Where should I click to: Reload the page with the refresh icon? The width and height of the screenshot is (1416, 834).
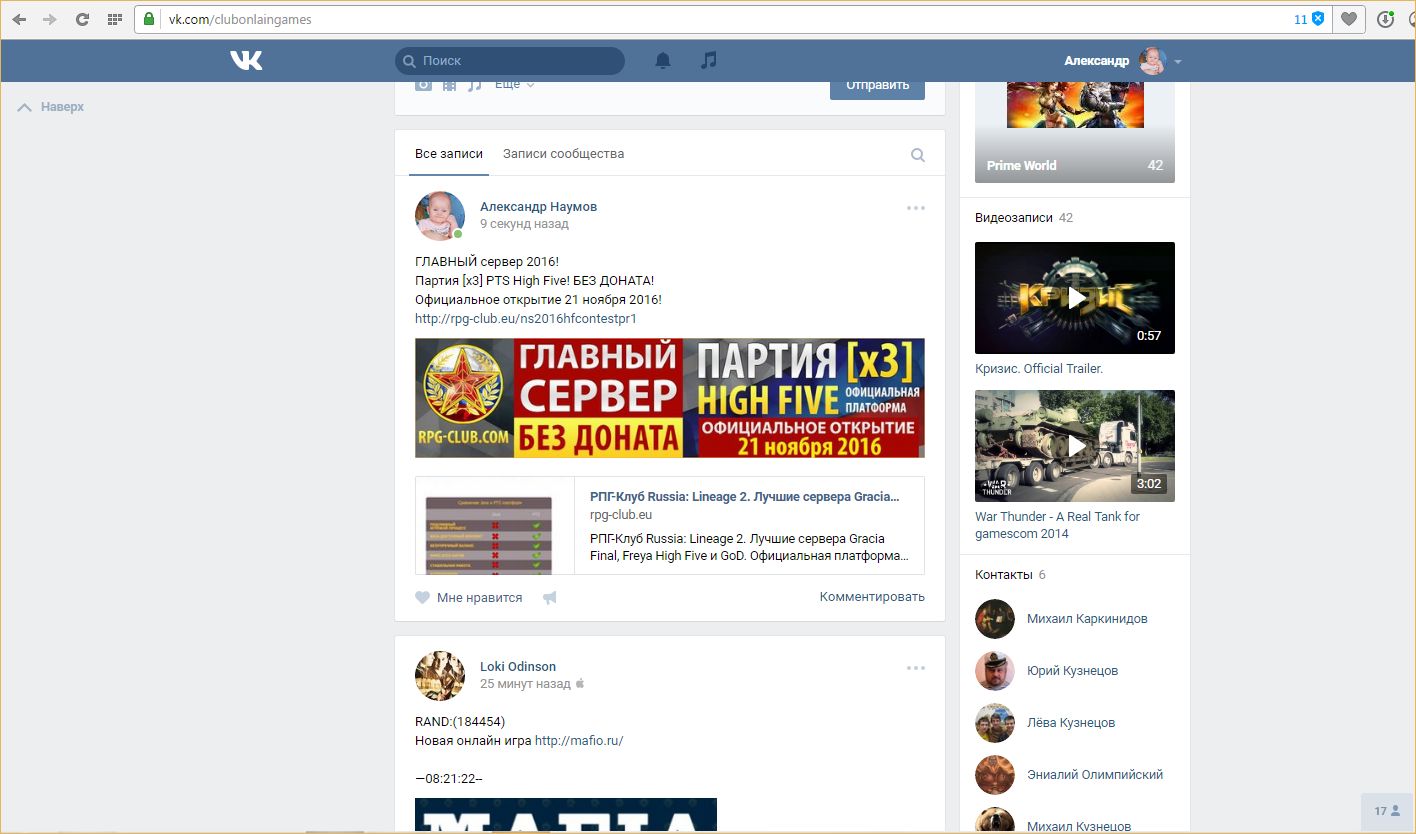tap(83, 19)
